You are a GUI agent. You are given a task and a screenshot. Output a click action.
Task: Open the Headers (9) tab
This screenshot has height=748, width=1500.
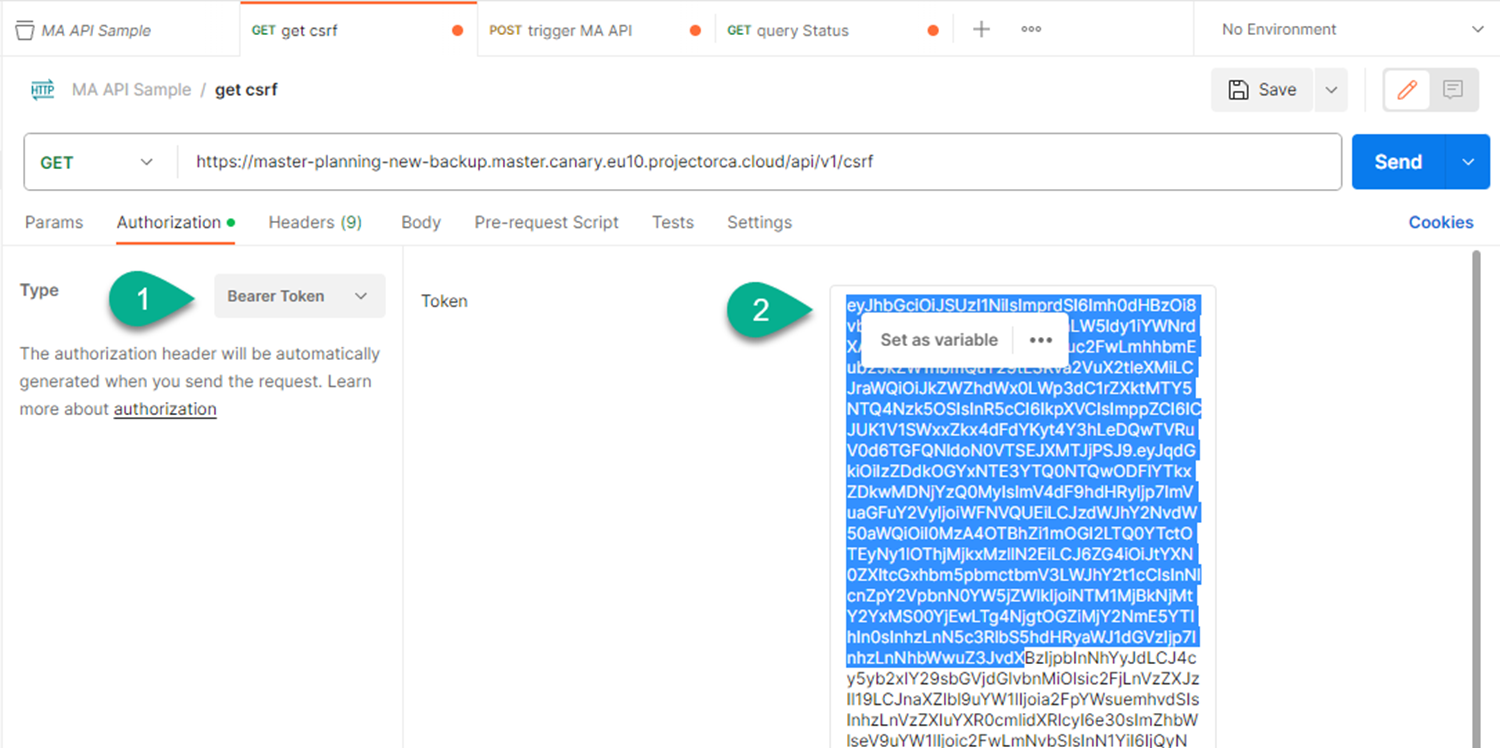tap(315, 222)
